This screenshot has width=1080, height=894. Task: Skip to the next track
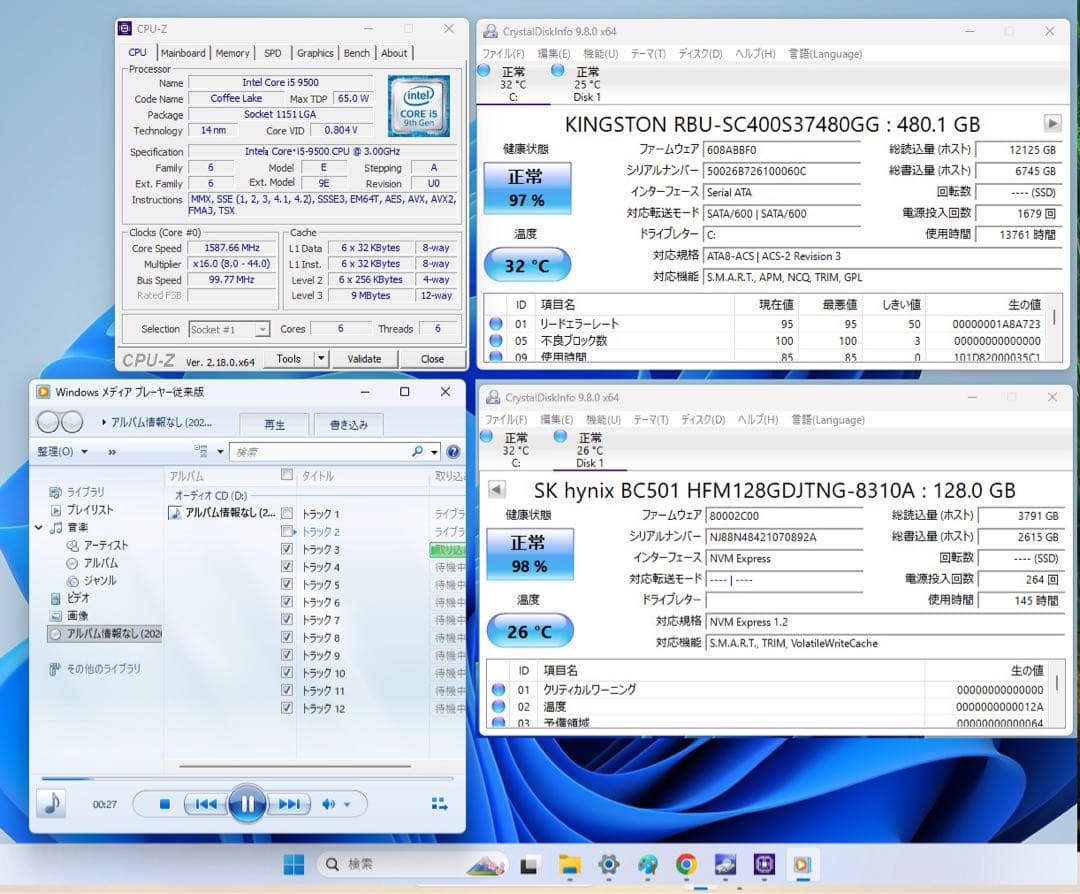289,804
